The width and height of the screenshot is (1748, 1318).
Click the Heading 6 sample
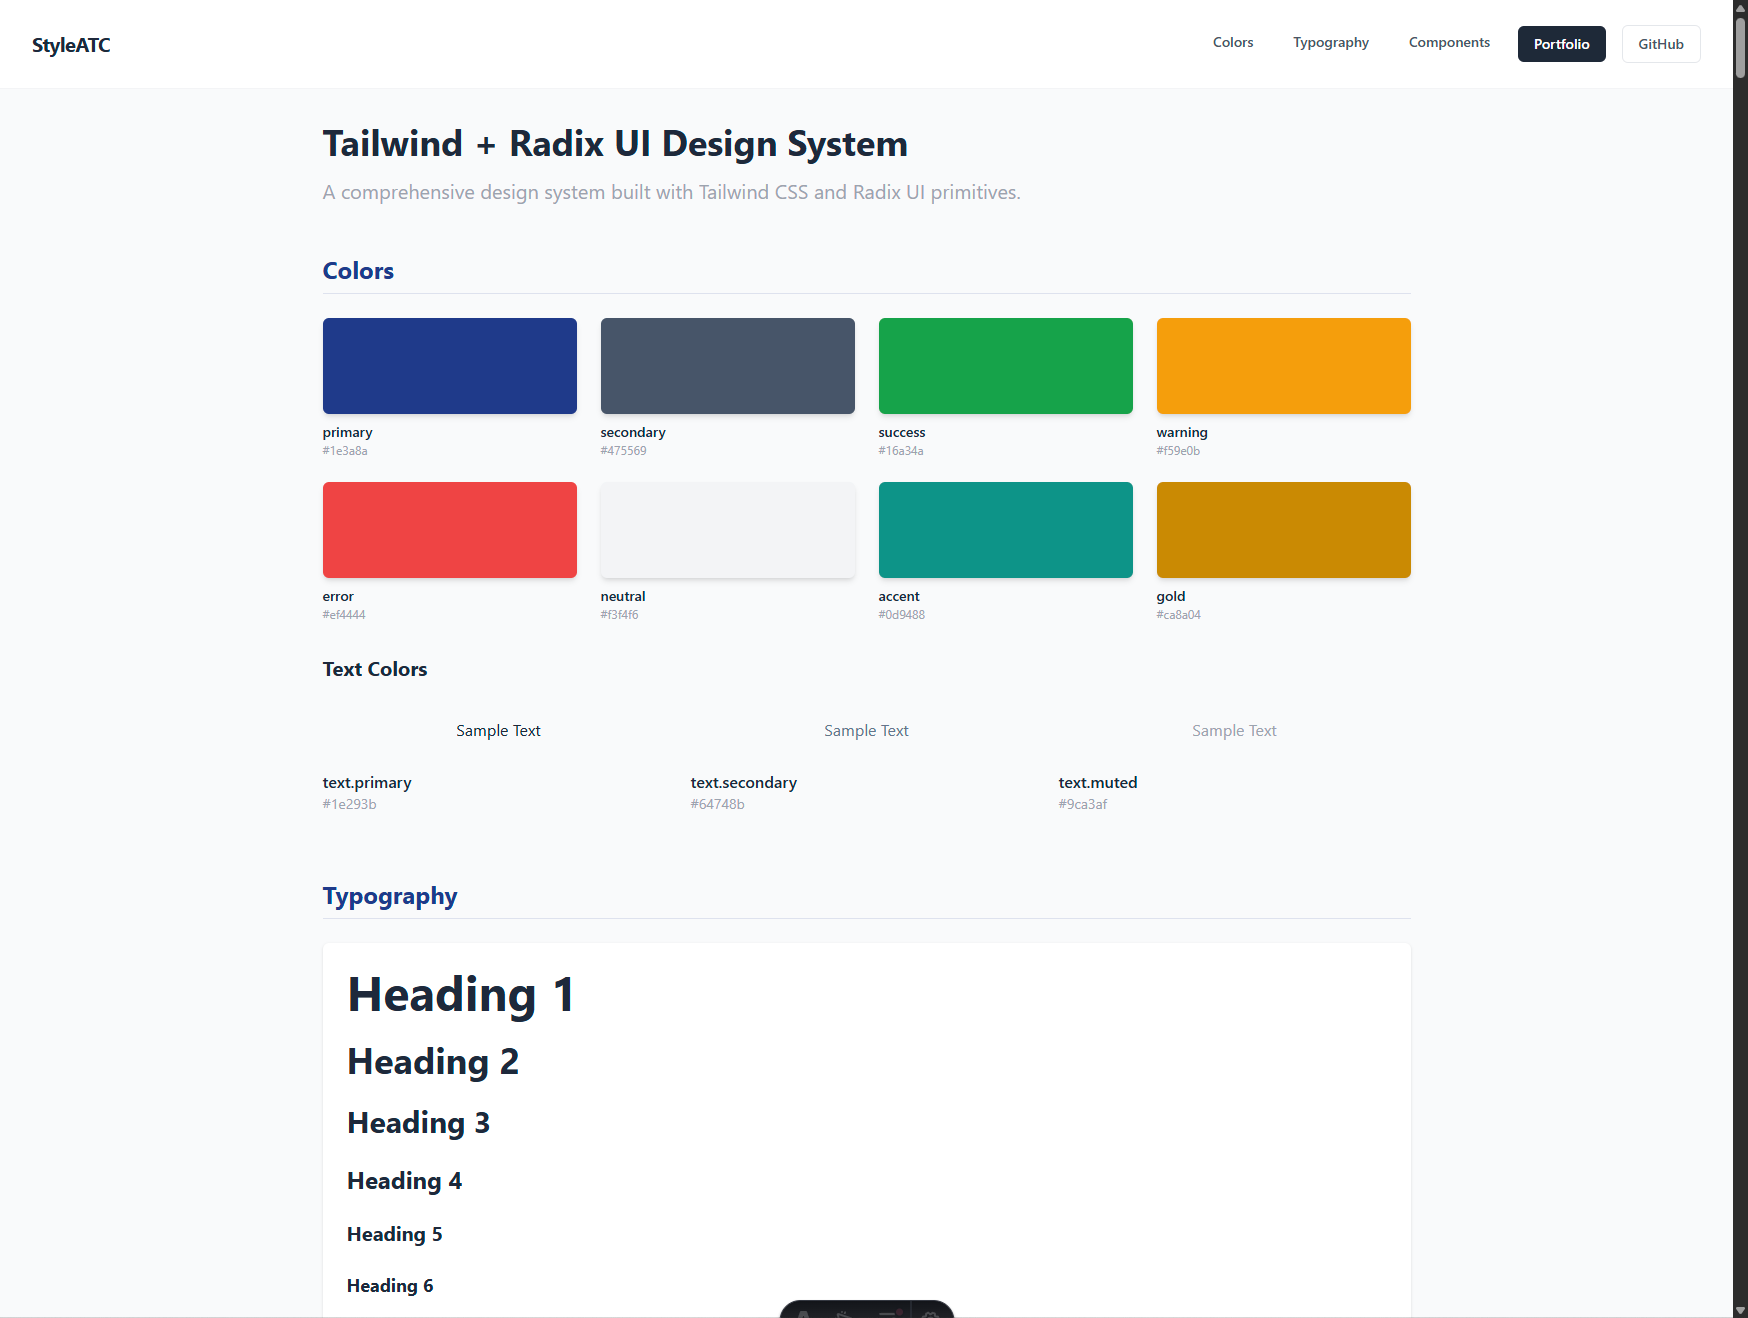[x=390, y=1286]
